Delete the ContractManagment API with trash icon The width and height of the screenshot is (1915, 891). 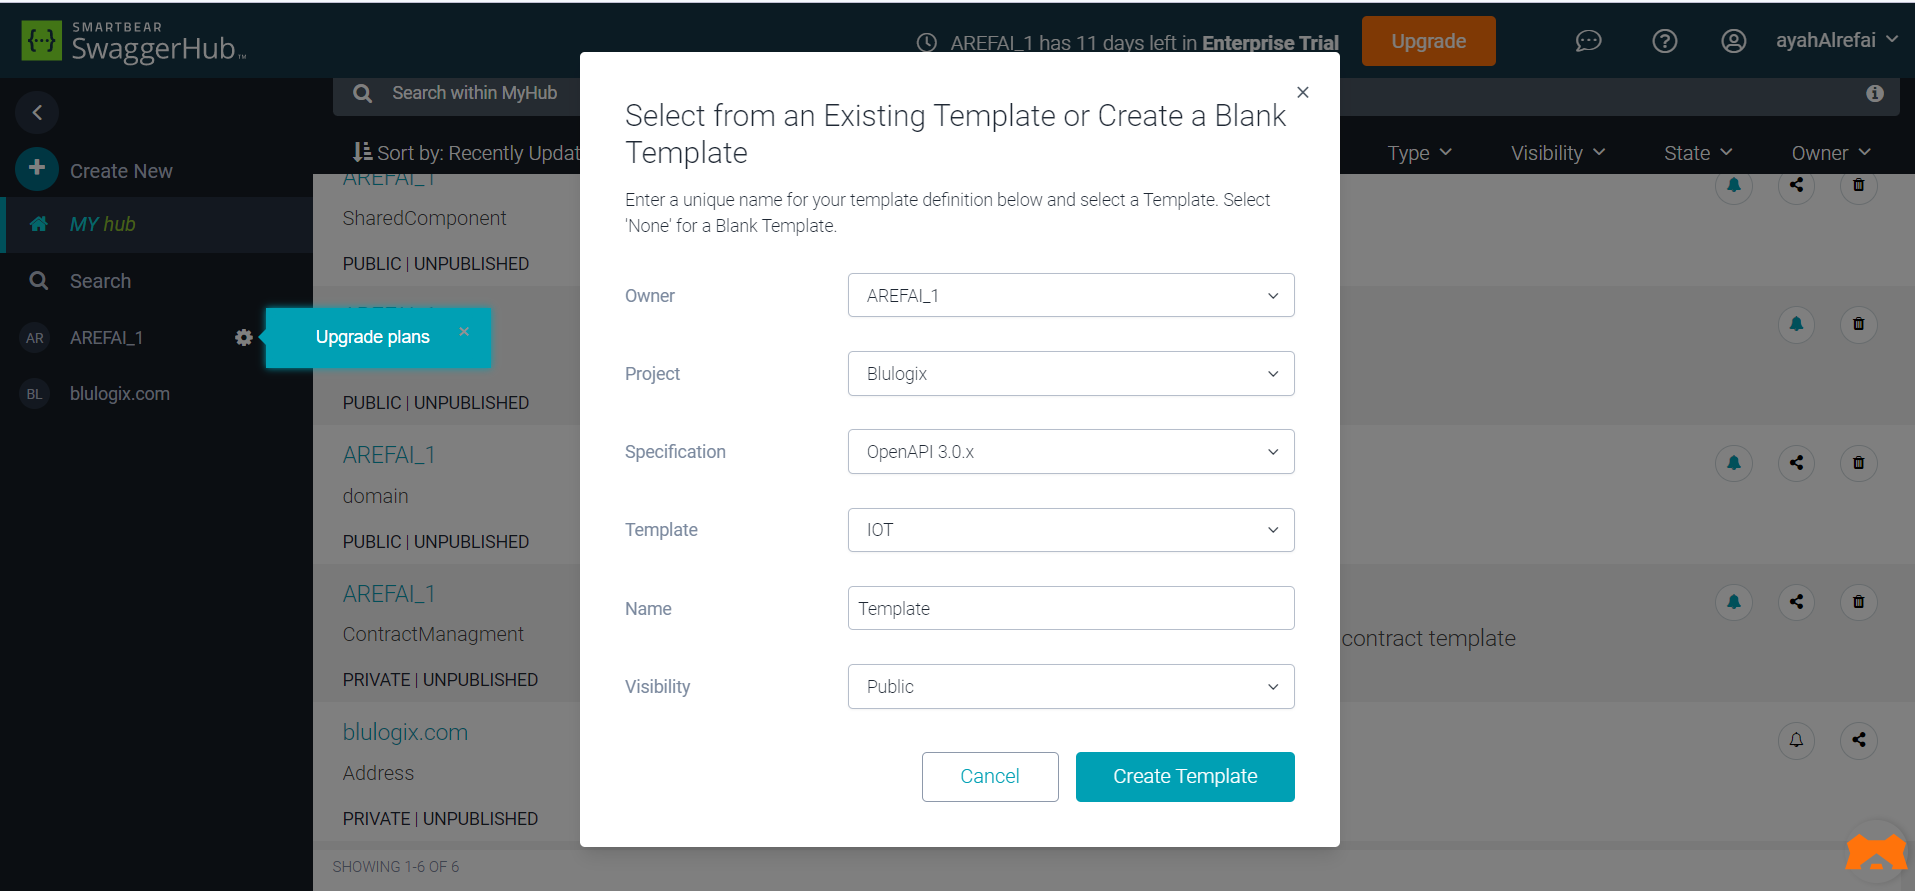pos(1858,602)
